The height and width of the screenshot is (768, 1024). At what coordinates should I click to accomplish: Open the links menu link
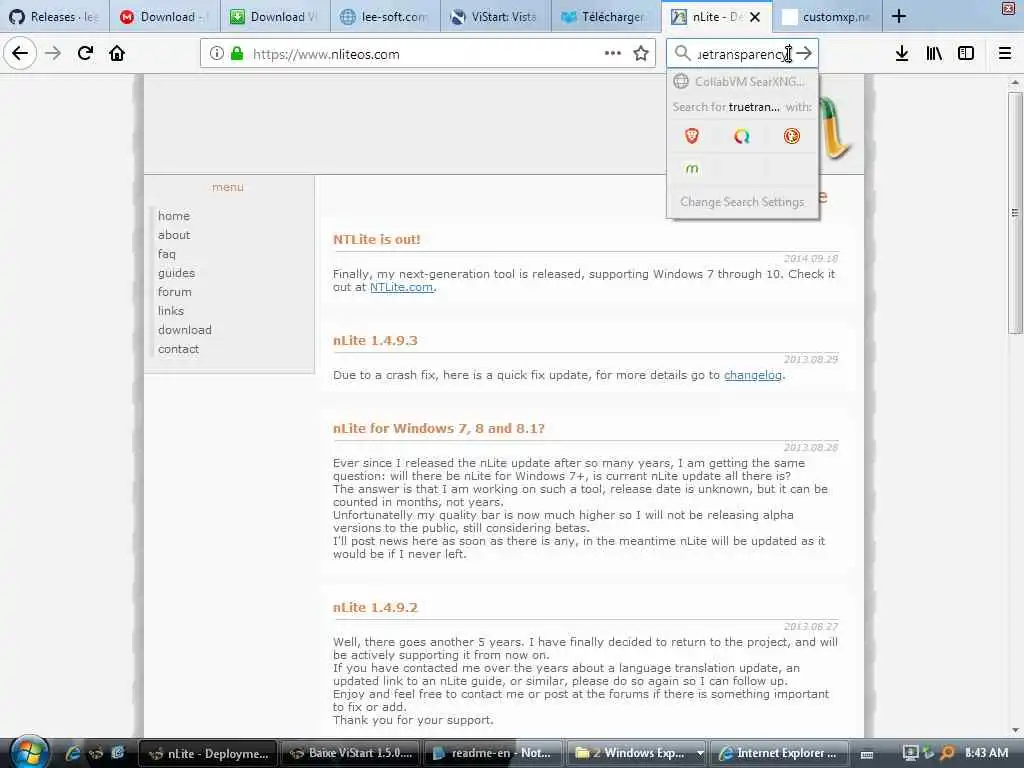tap(170, 311)
